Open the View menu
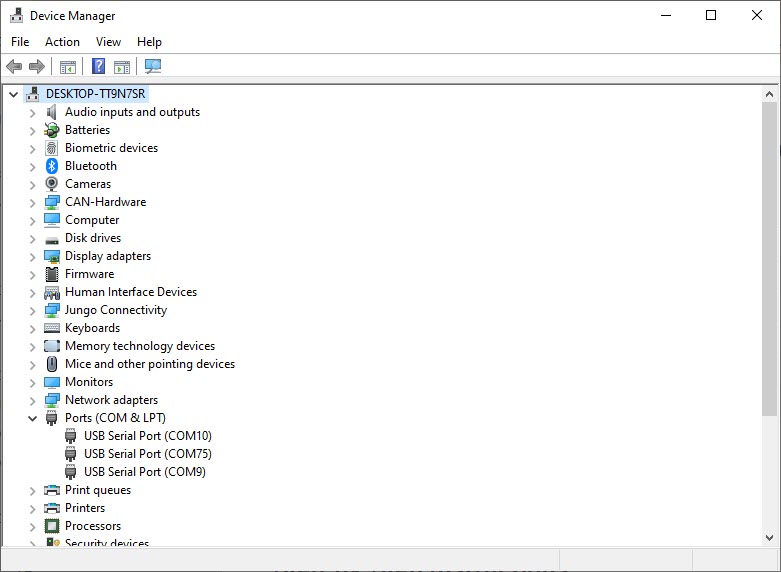This screenshot has width=781, height=572. pyautogui.click(x=108, y=42)
